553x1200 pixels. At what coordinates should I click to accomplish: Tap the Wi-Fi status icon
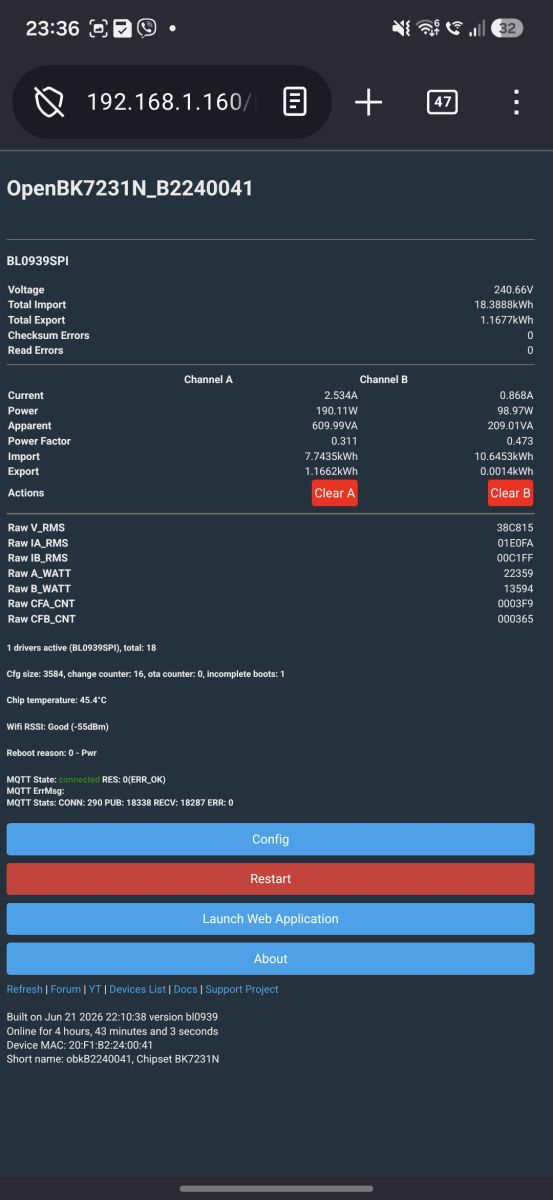click(429, 28)
